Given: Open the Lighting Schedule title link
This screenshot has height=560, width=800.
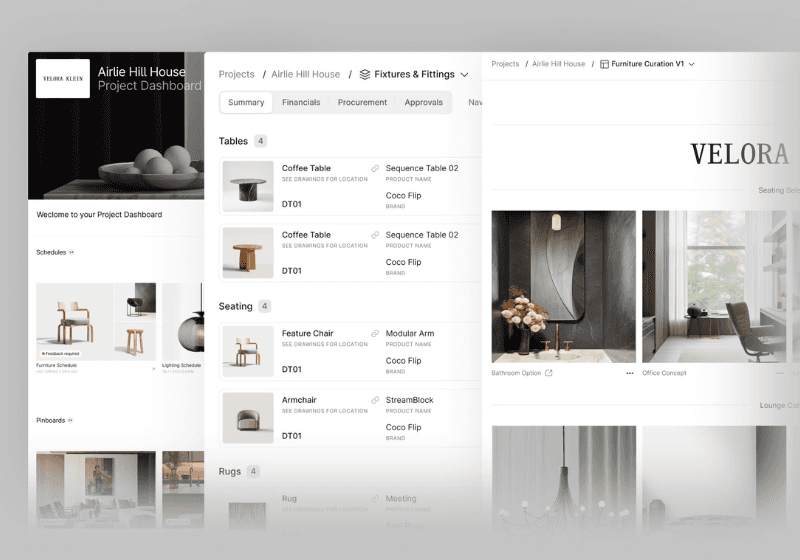Looking at the screenshot, I should [x=181, y=365].
